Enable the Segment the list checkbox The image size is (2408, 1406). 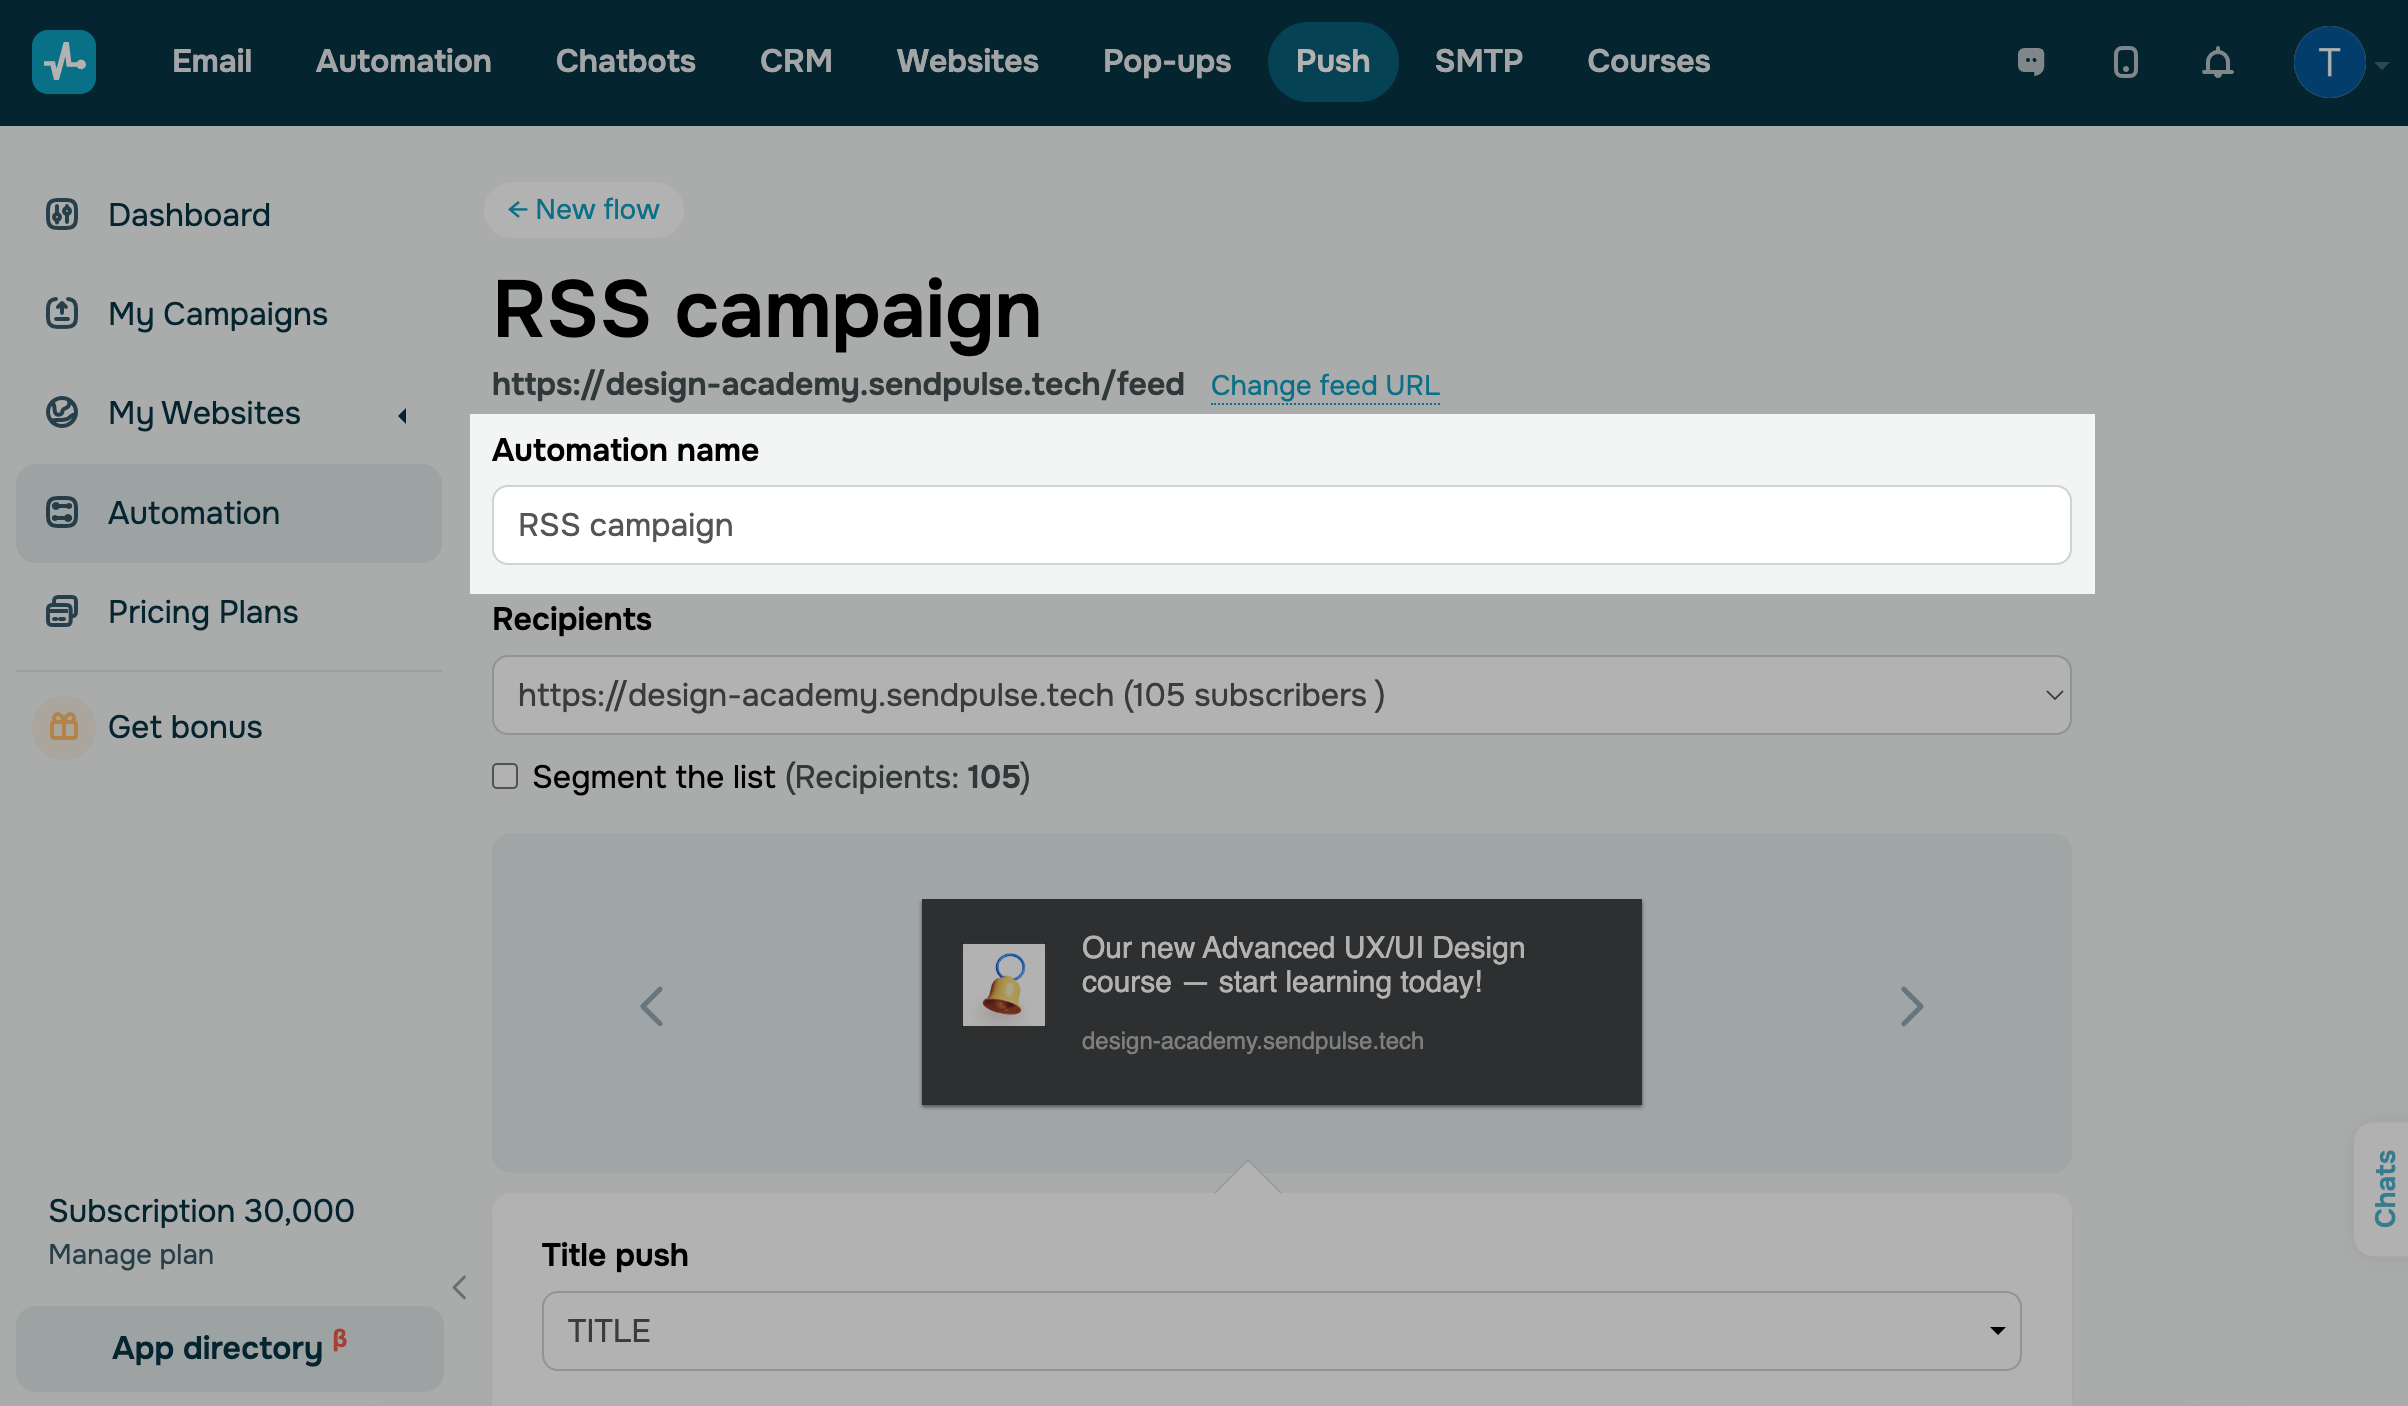pyautogui.click(x=505, y=777)
